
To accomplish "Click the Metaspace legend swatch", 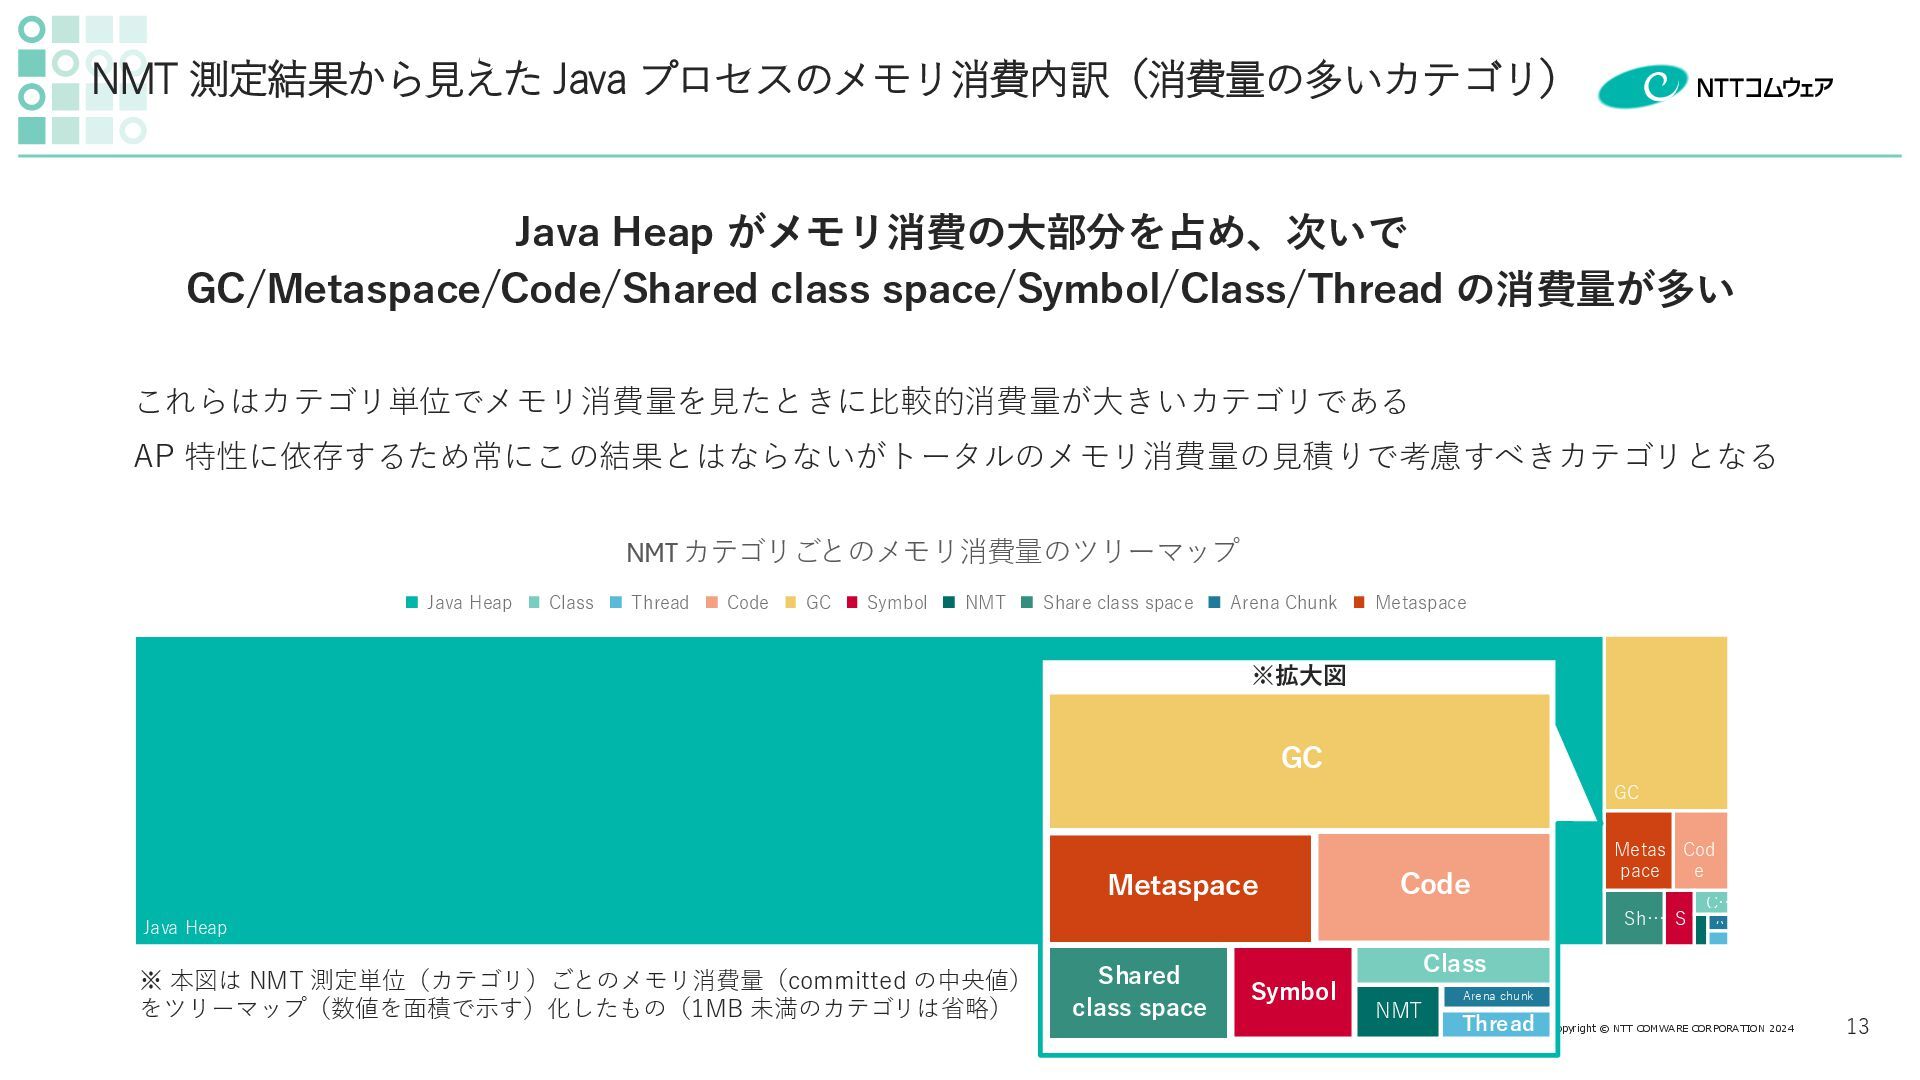I will (1359, 602).
